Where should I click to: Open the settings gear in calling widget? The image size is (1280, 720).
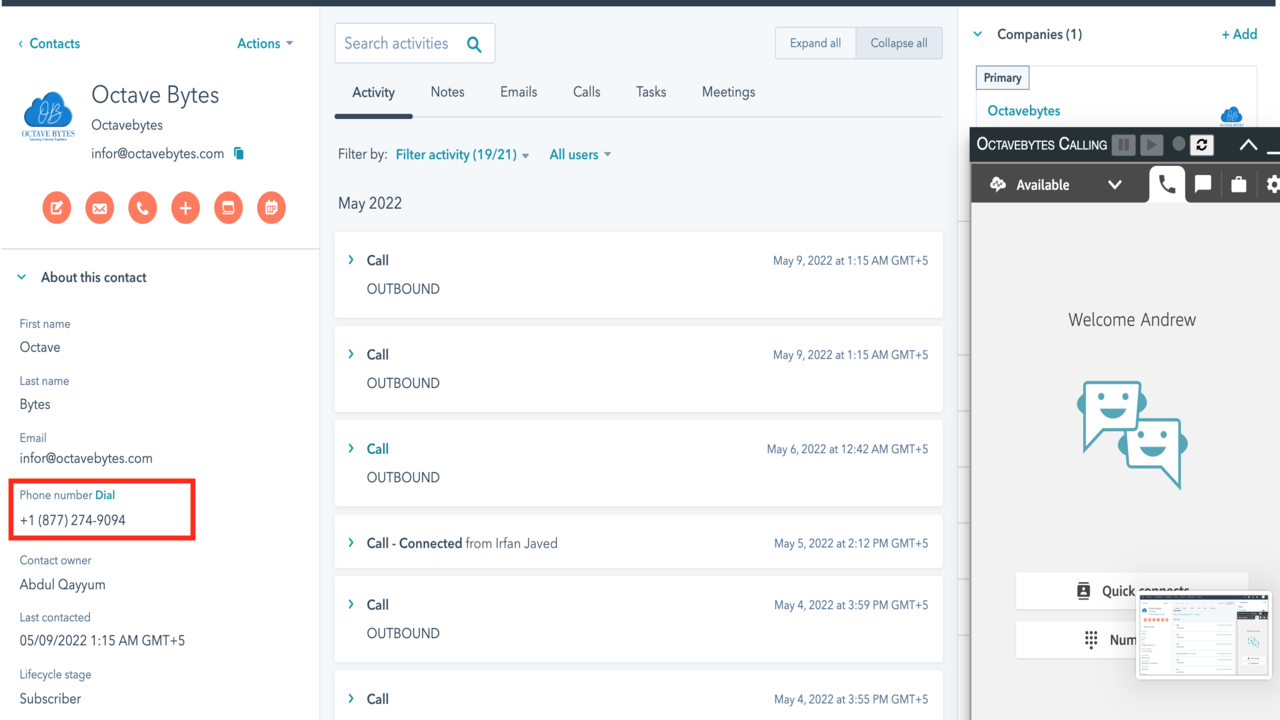point(1272,184)
